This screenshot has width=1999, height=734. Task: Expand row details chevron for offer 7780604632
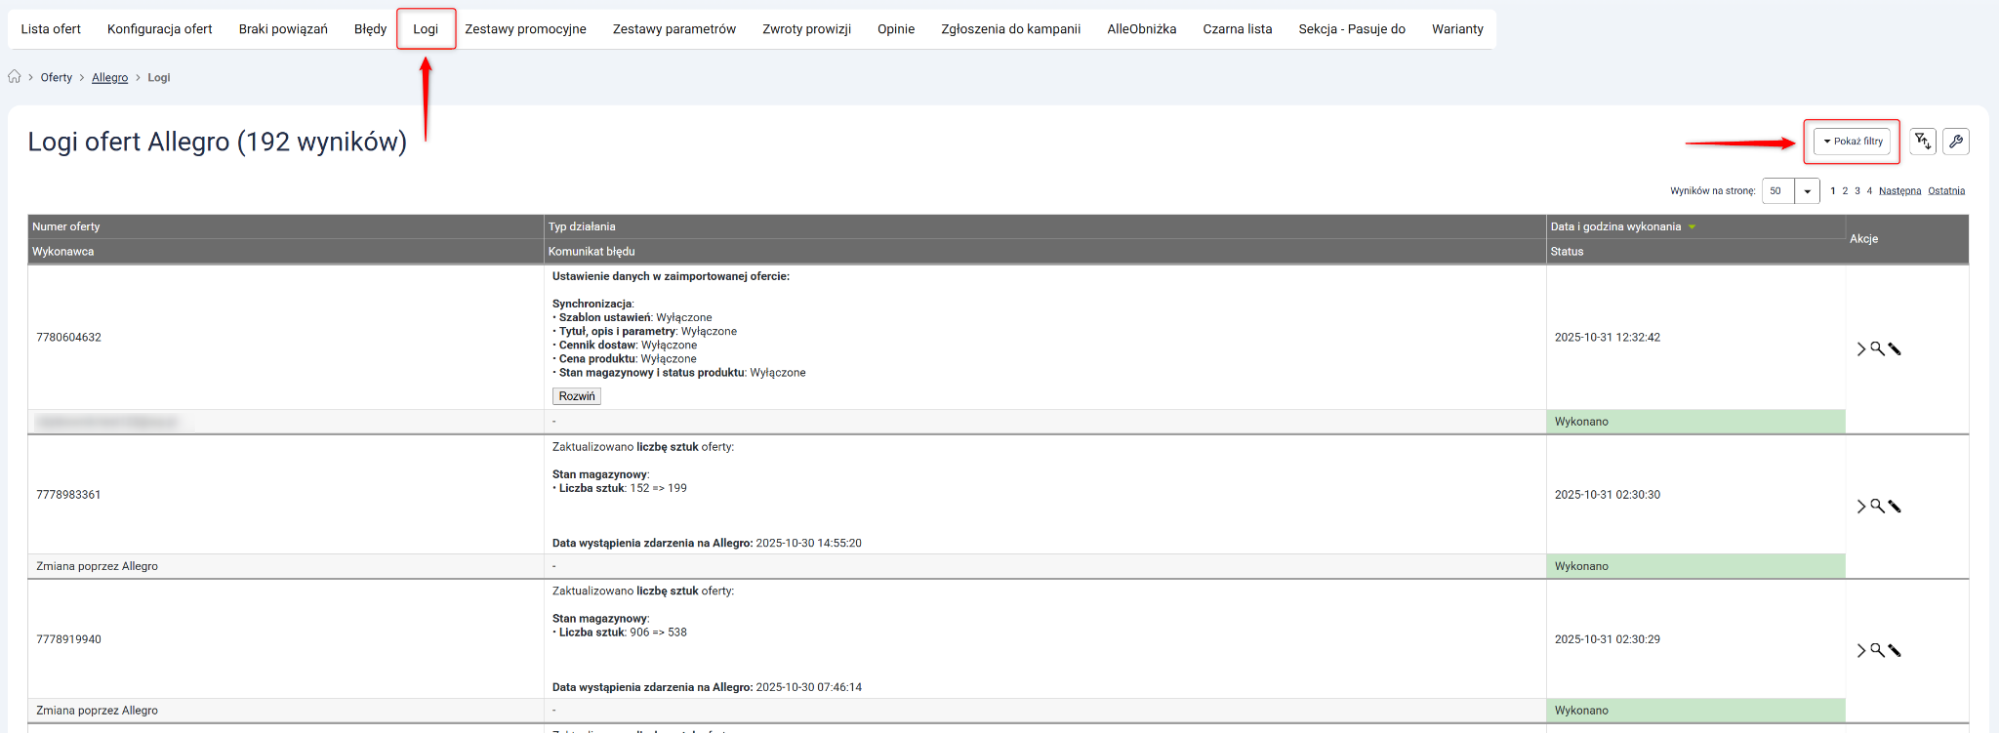[1861, 349]
